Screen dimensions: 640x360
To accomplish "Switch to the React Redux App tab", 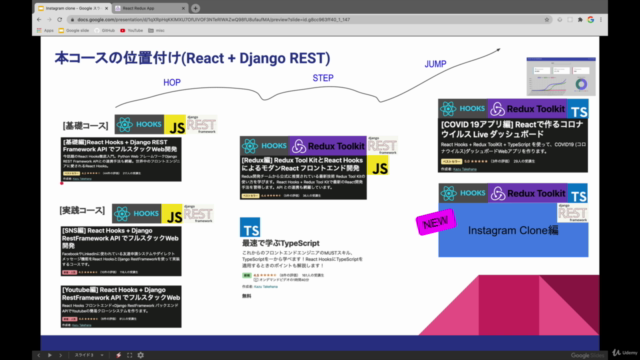I will [150, 8].
